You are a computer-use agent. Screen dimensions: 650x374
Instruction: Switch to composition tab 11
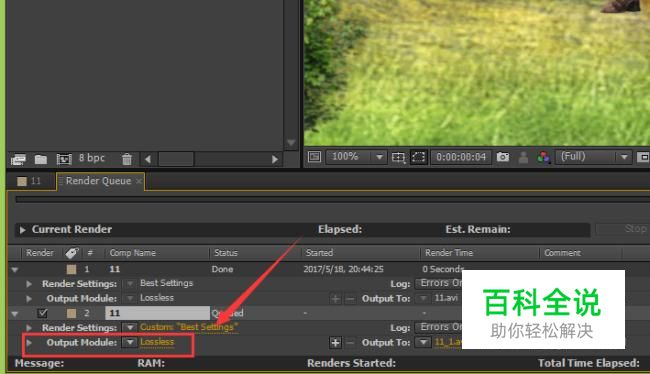[x=30, y=181]
